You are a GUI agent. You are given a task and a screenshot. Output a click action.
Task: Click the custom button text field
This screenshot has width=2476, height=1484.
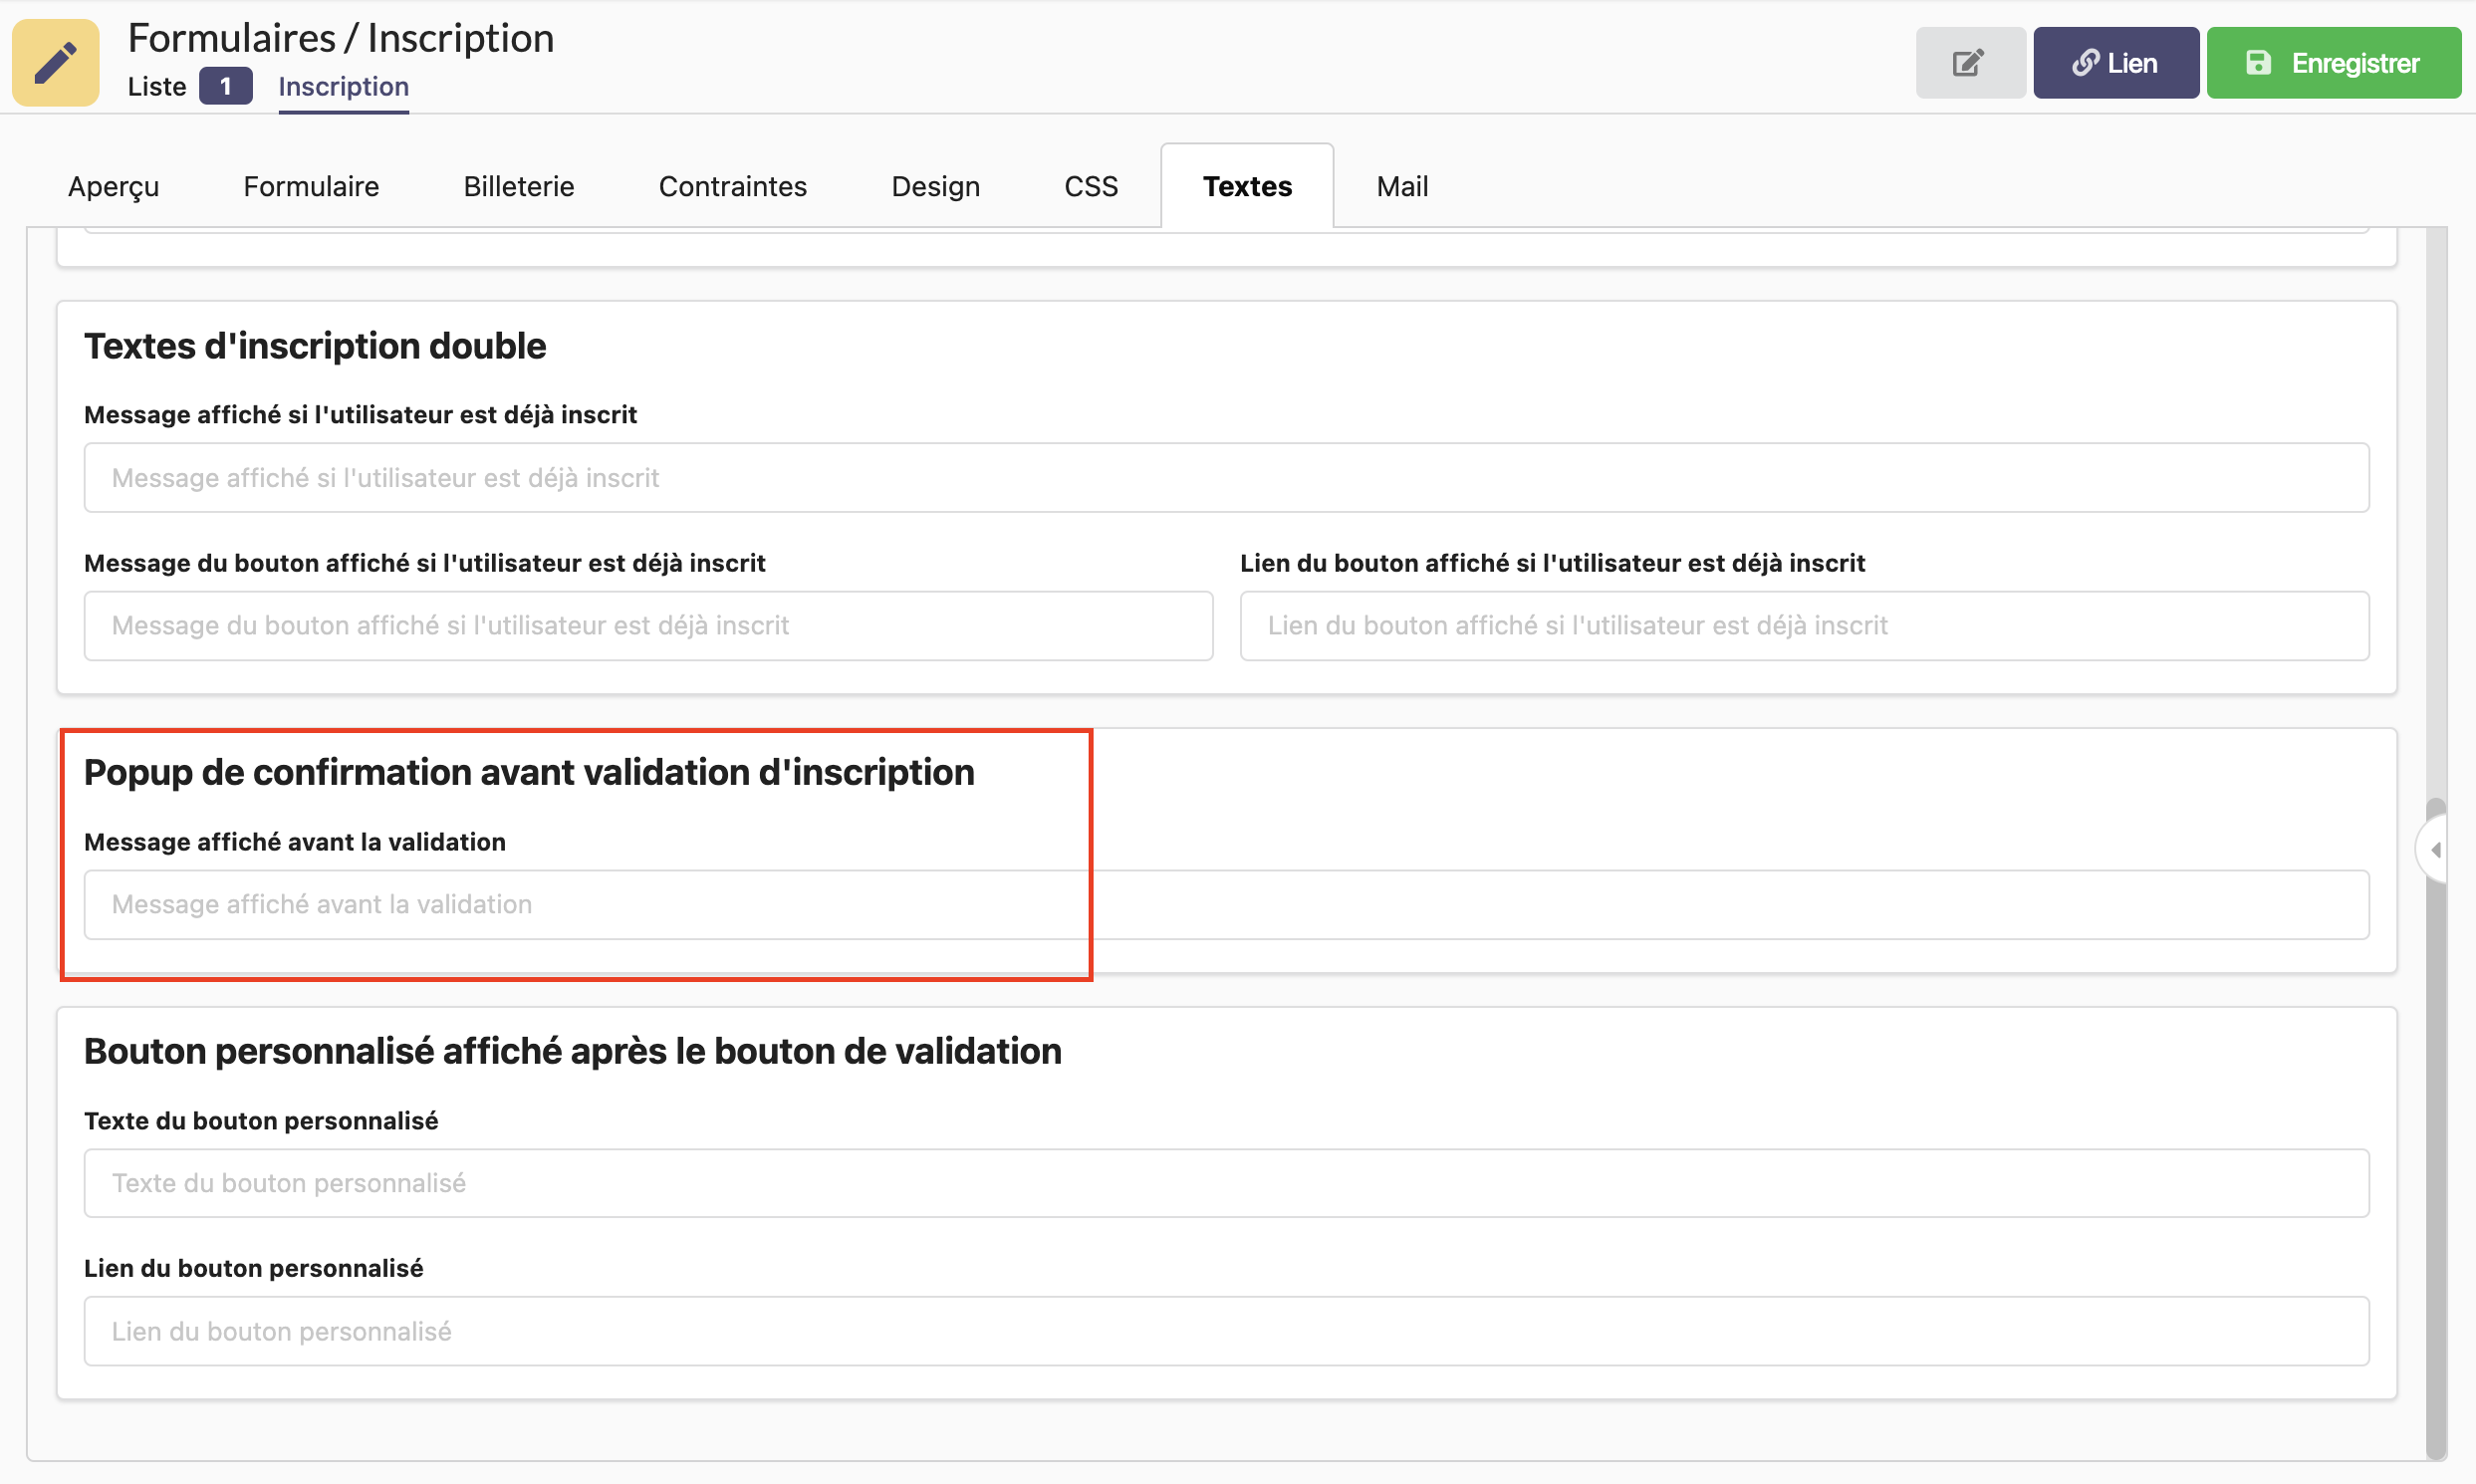click(1225, 1183)
